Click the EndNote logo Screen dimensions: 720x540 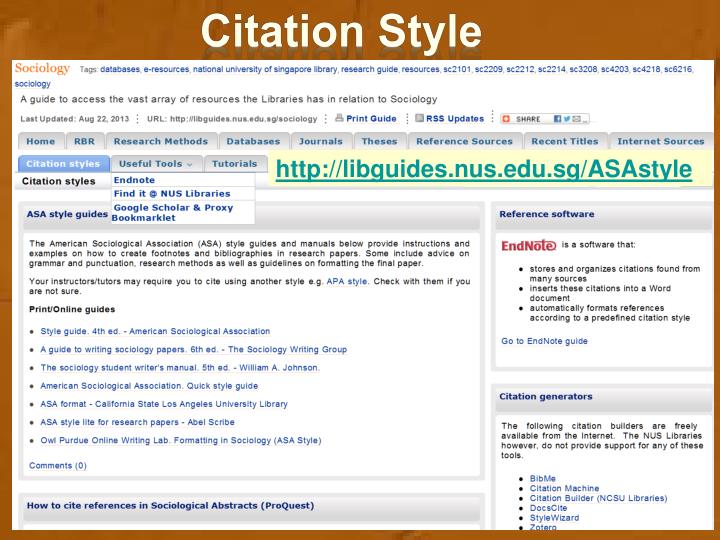tap(529, 246)
